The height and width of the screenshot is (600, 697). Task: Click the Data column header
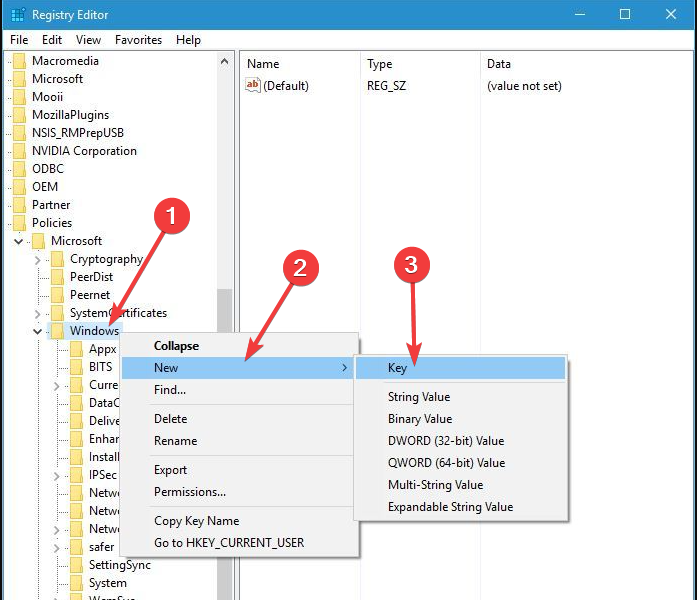tap(499, 64)
